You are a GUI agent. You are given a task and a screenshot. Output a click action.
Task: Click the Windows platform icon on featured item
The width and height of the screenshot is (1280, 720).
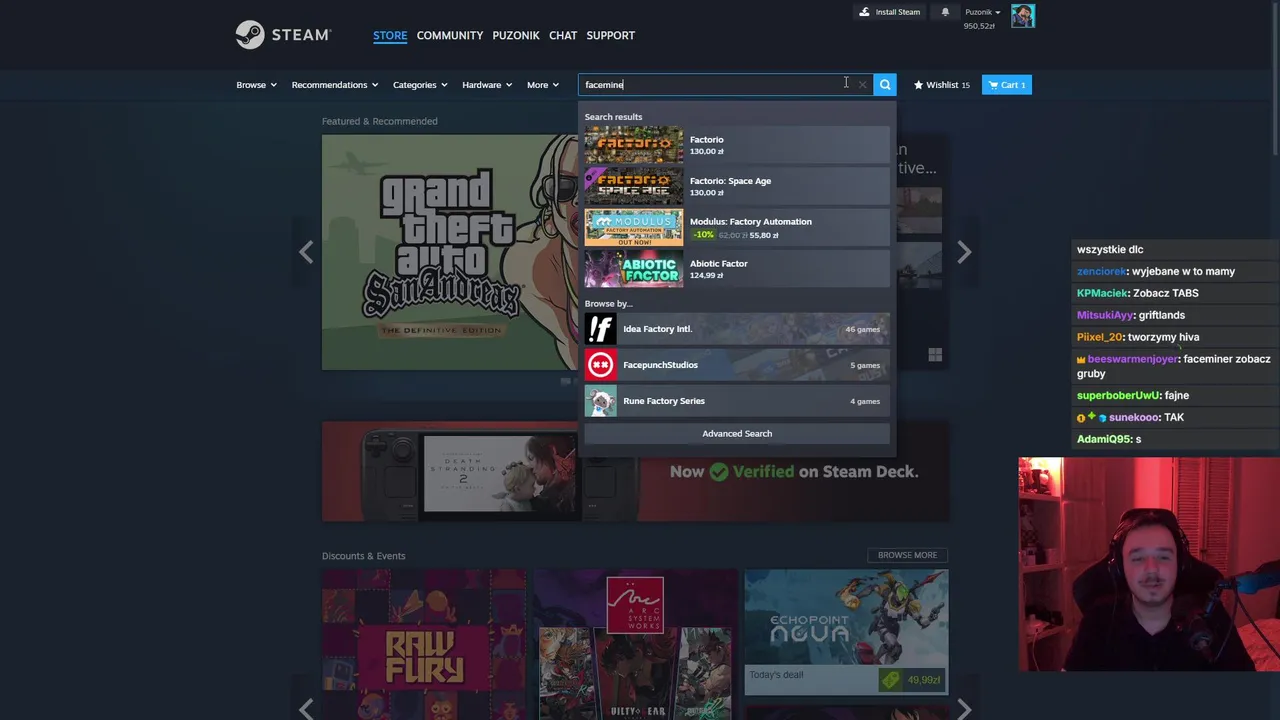pos(935,355)
